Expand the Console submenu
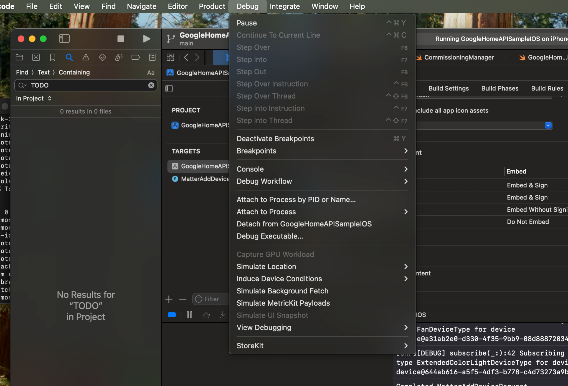The width and height of the screenshot is (568, 386). 322,169
